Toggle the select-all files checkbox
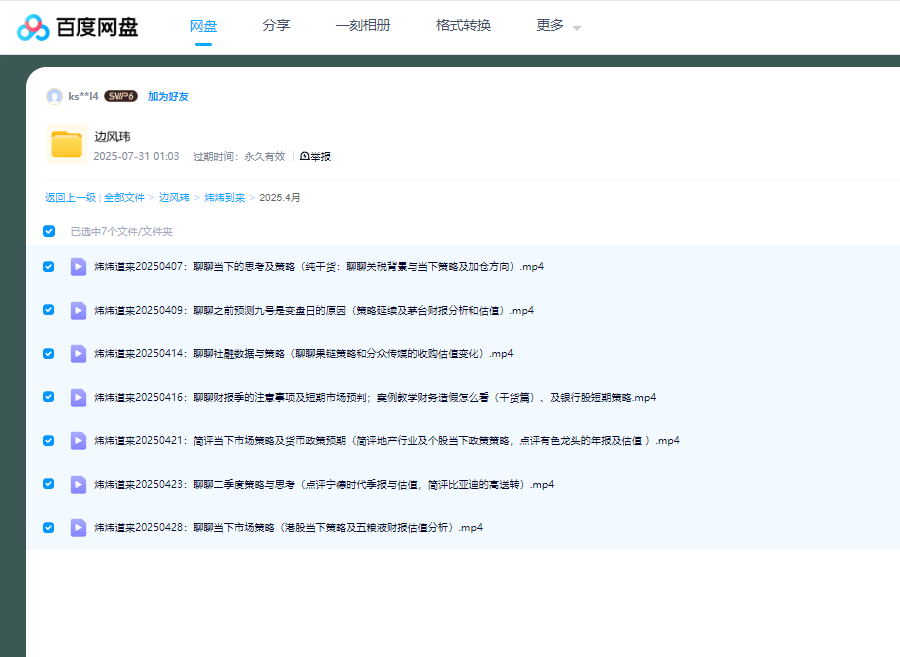Viewport: 900px width, 657px height. [x=49, y=232]
